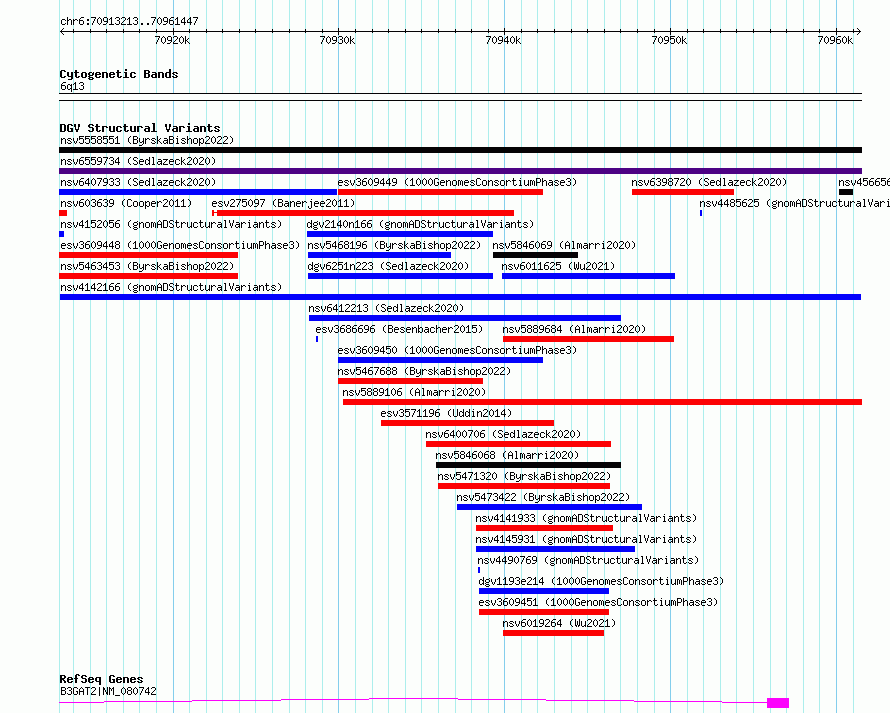Click the nsv6019264 (Wu2021) label
The height and width of the screenshot is (713, 890).
point(559,623)
